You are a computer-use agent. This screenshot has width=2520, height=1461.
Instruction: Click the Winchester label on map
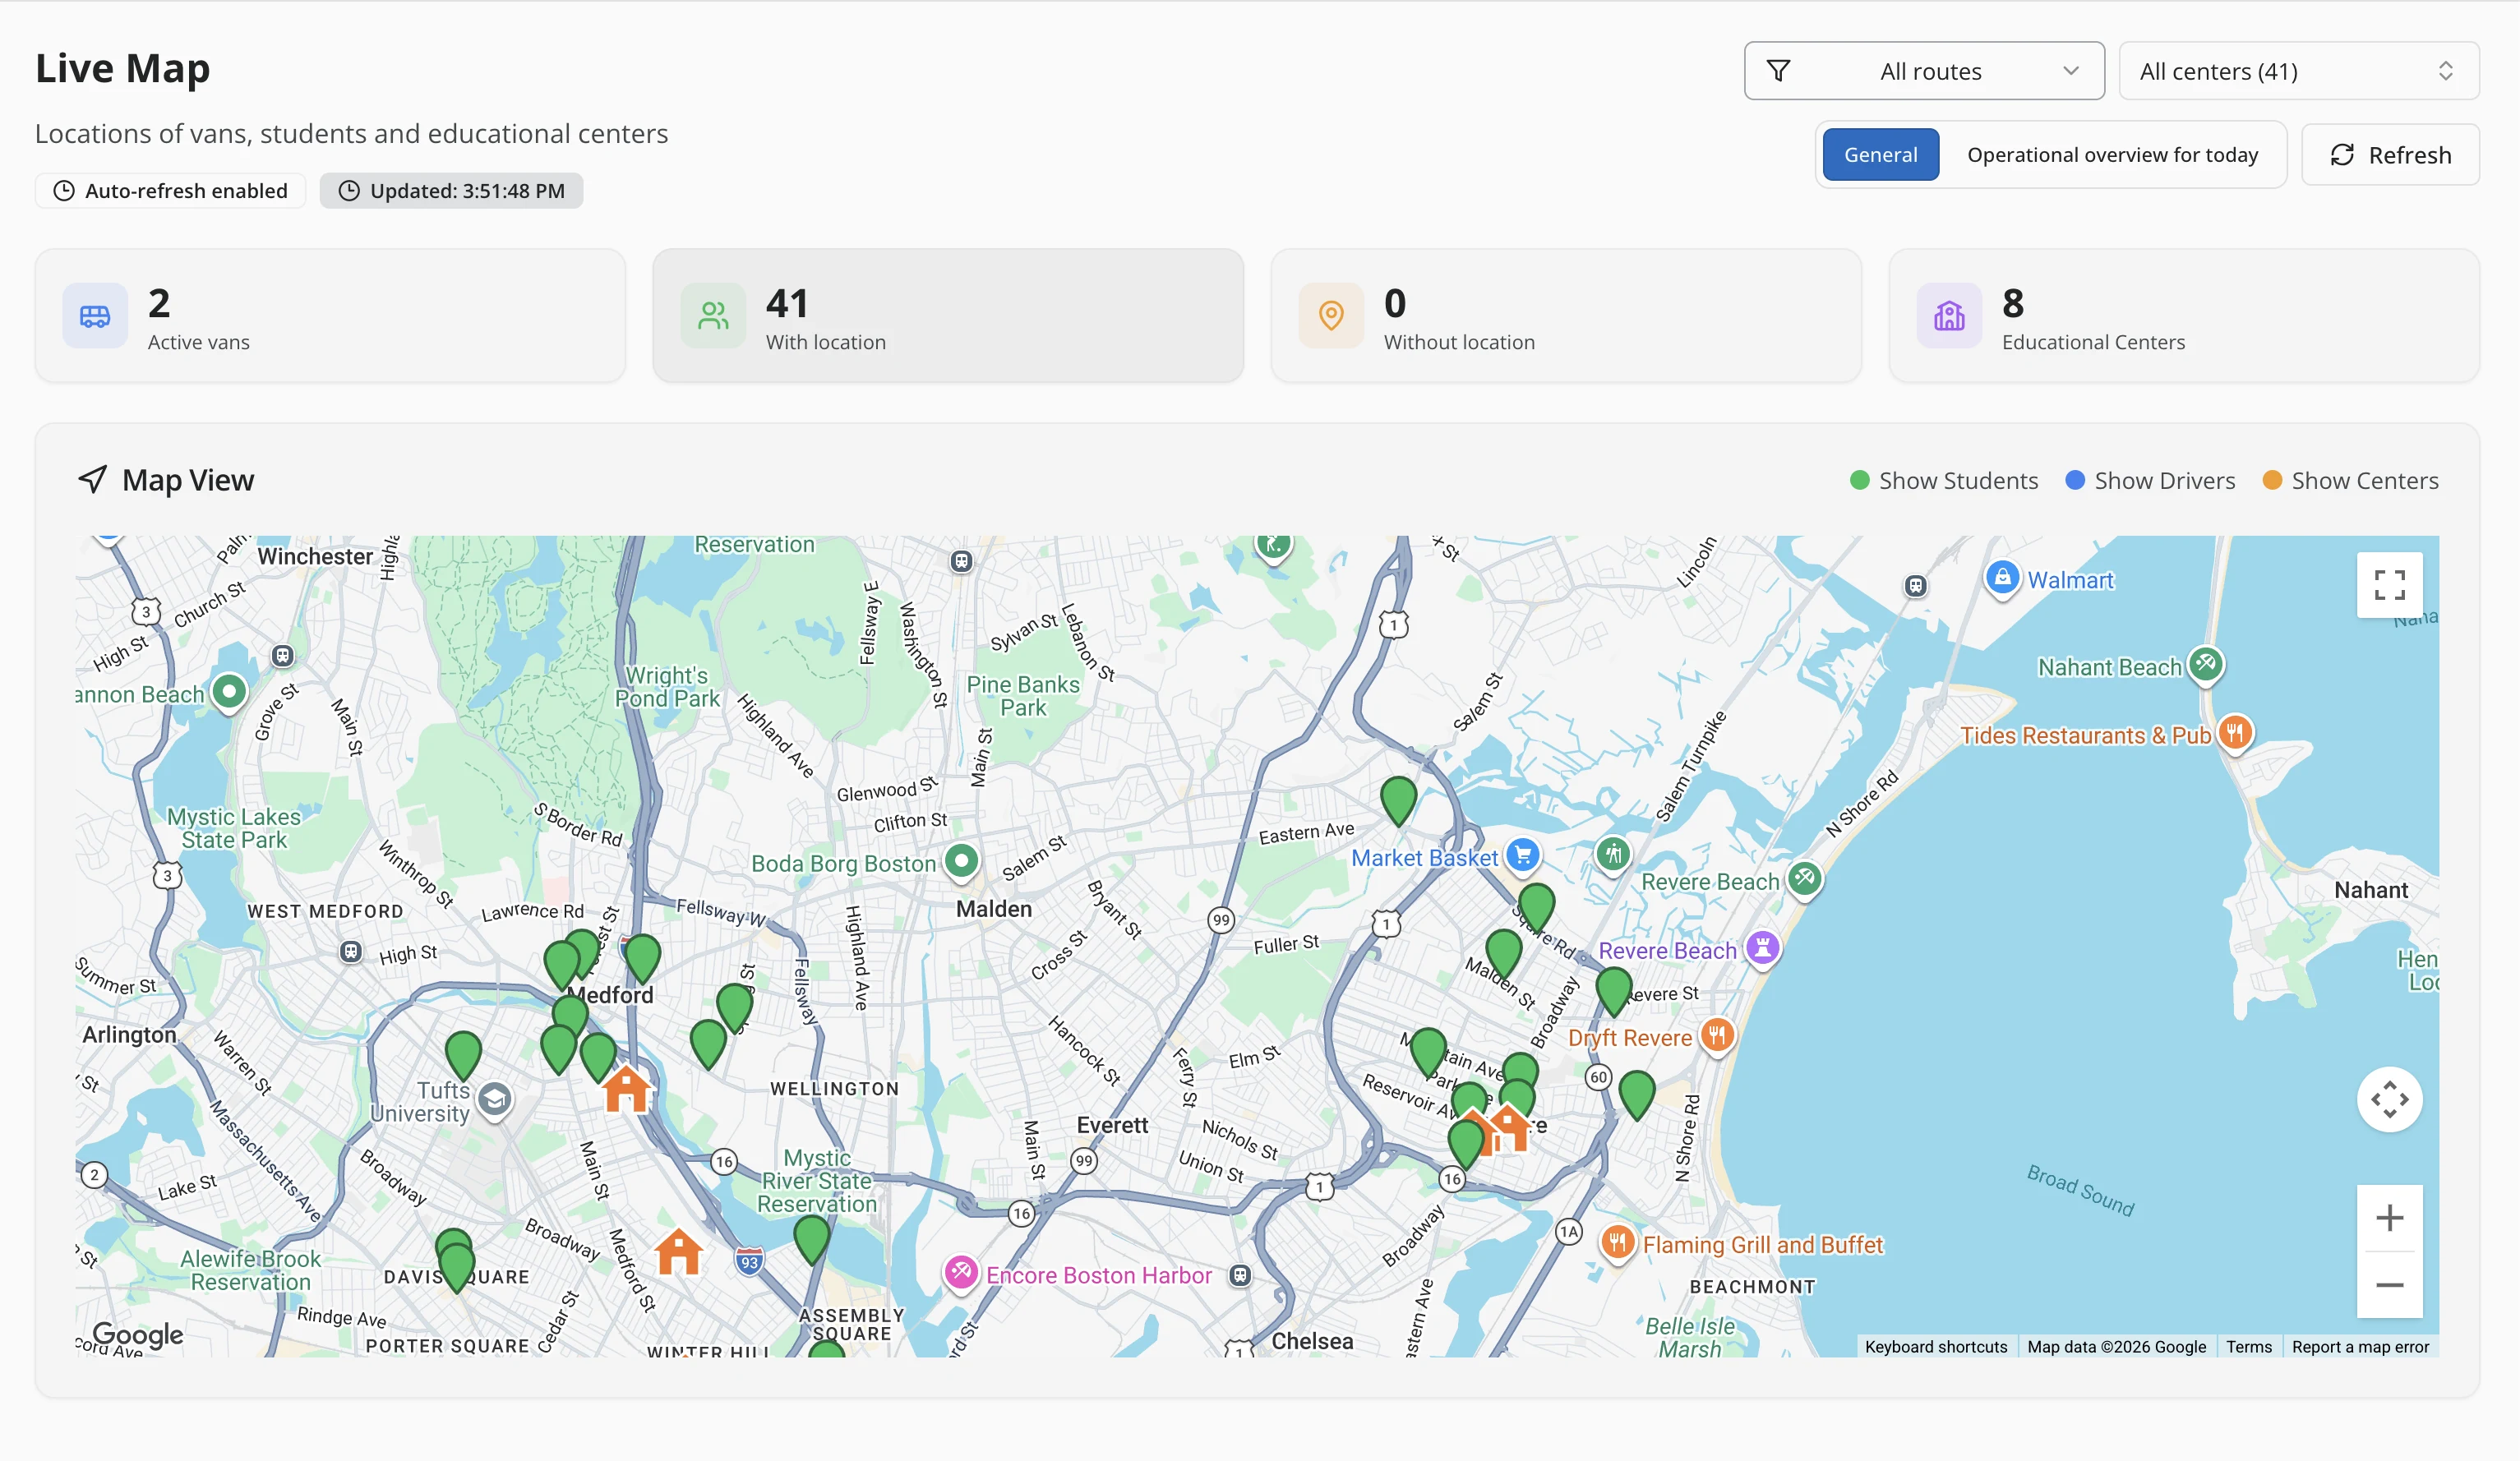315,556
